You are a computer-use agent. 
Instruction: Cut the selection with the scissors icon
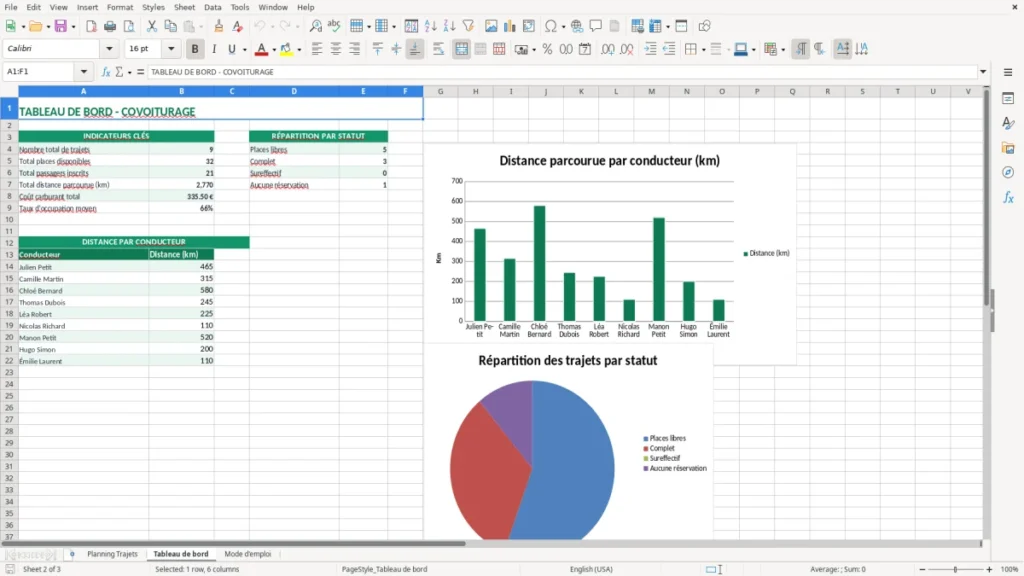[152, 26]
